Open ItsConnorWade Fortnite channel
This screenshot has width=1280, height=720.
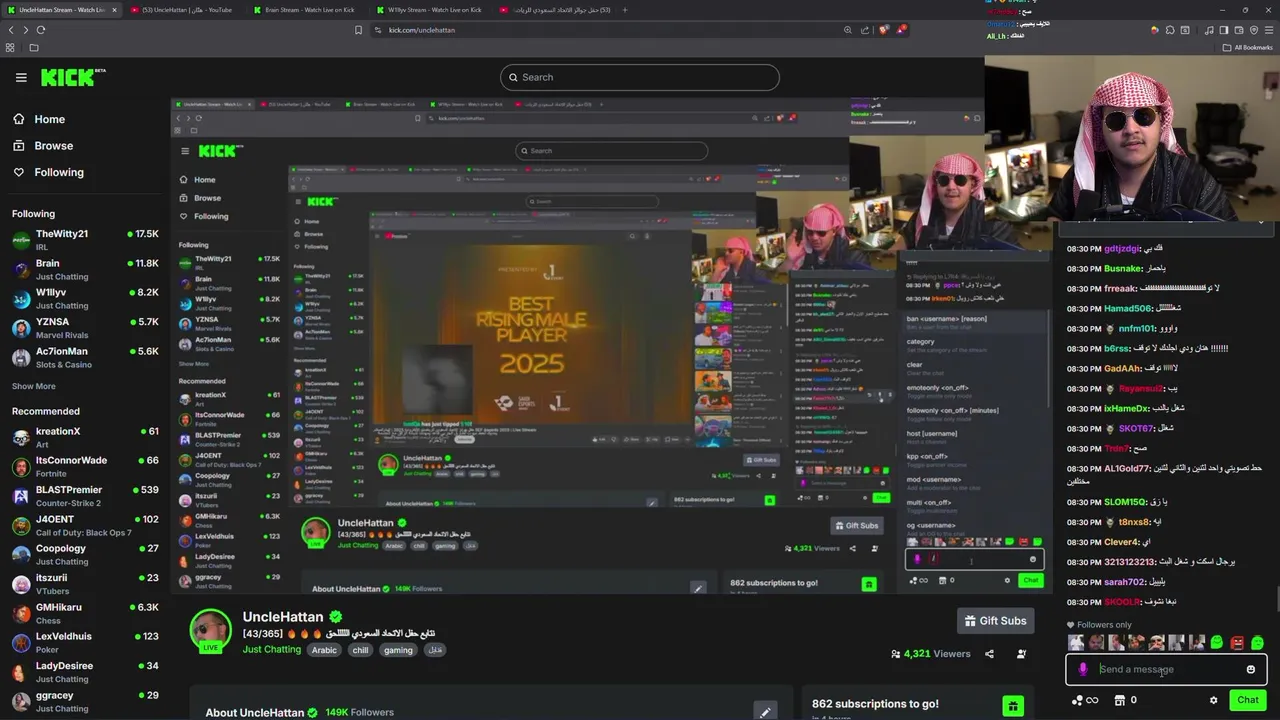click(84, 466)
